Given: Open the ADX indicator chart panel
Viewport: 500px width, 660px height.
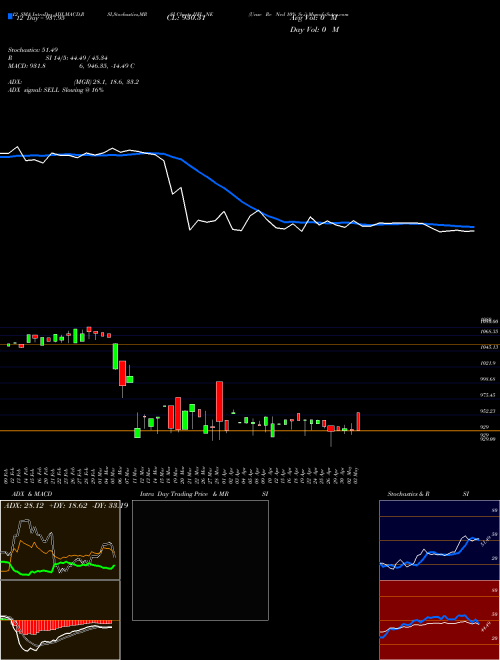Looking at the screenshot, I should (60, 540).
